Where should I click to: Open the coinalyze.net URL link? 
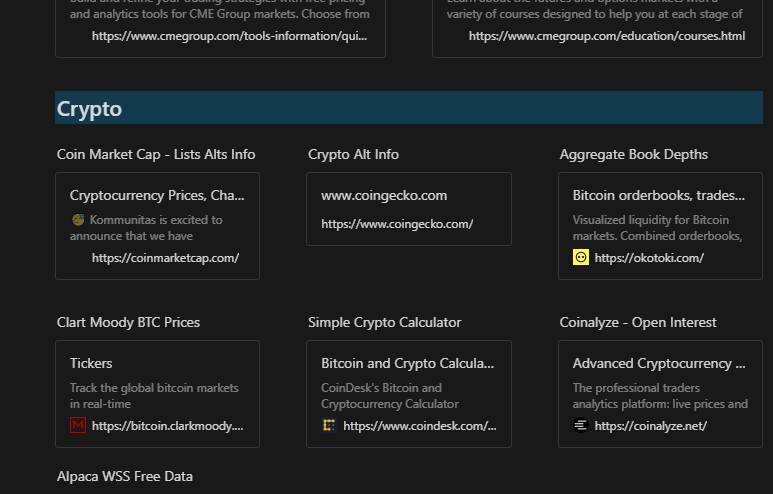[650, 425]
